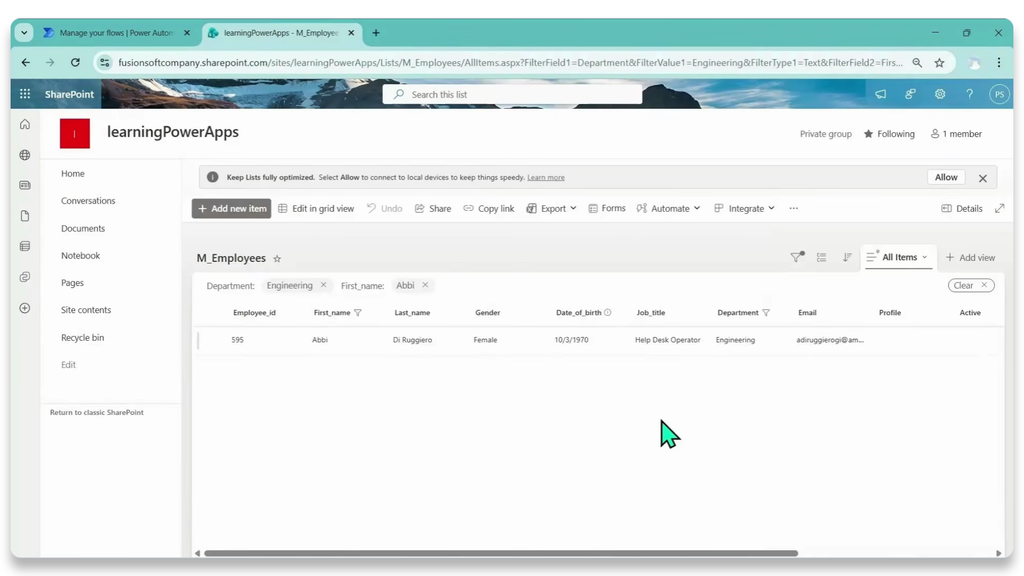Click the browser address bar URL
This screenshot has height=576, width=1024.
[x=510, y=63]
